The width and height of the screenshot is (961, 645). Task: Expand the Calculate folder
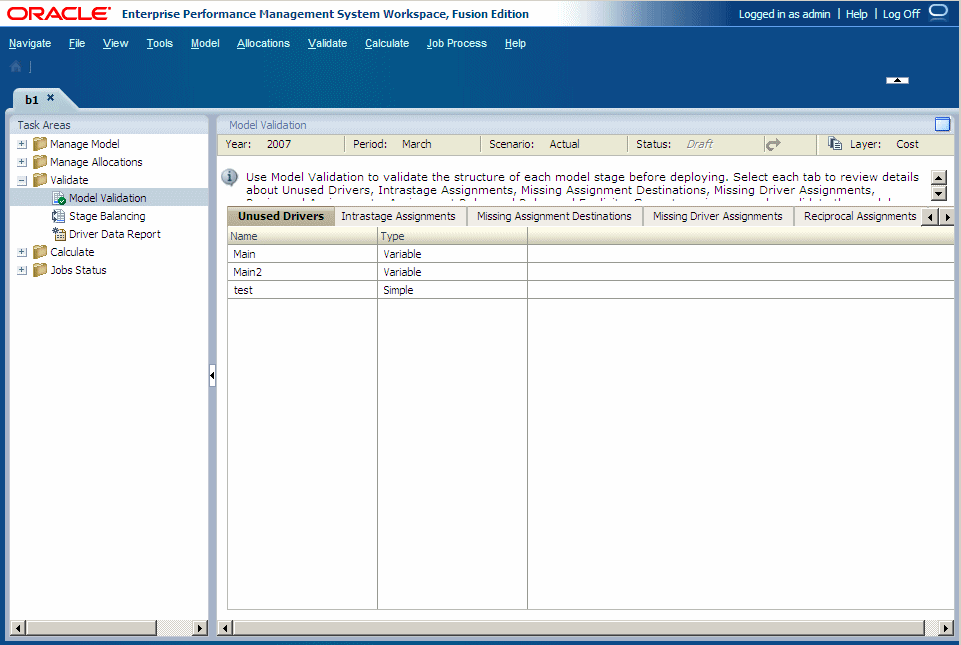(x=22, y=252)
